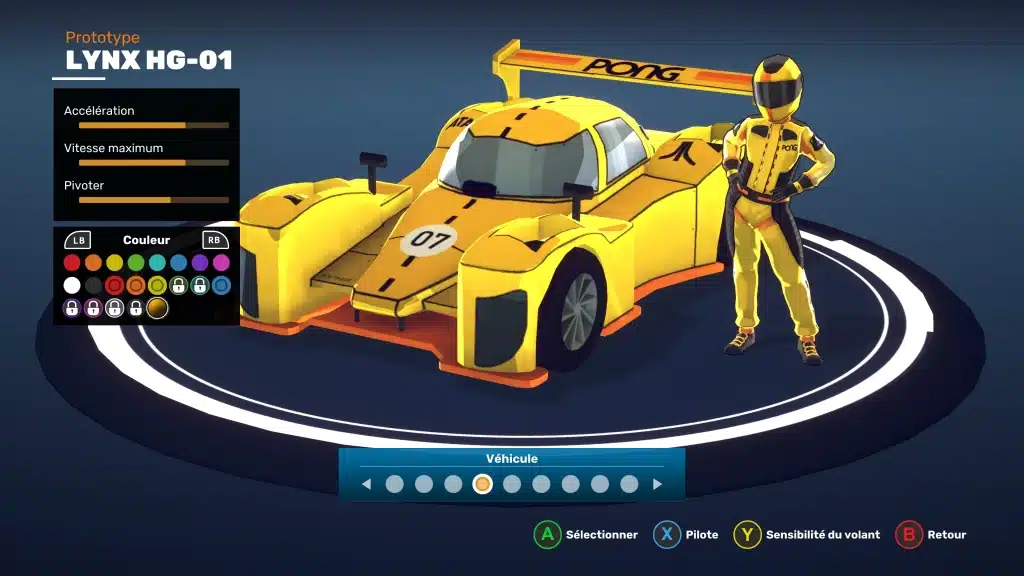The image size is (1024, 576).
Task: Select the highlighted orange vehicle dot
Action: [482, 484]
